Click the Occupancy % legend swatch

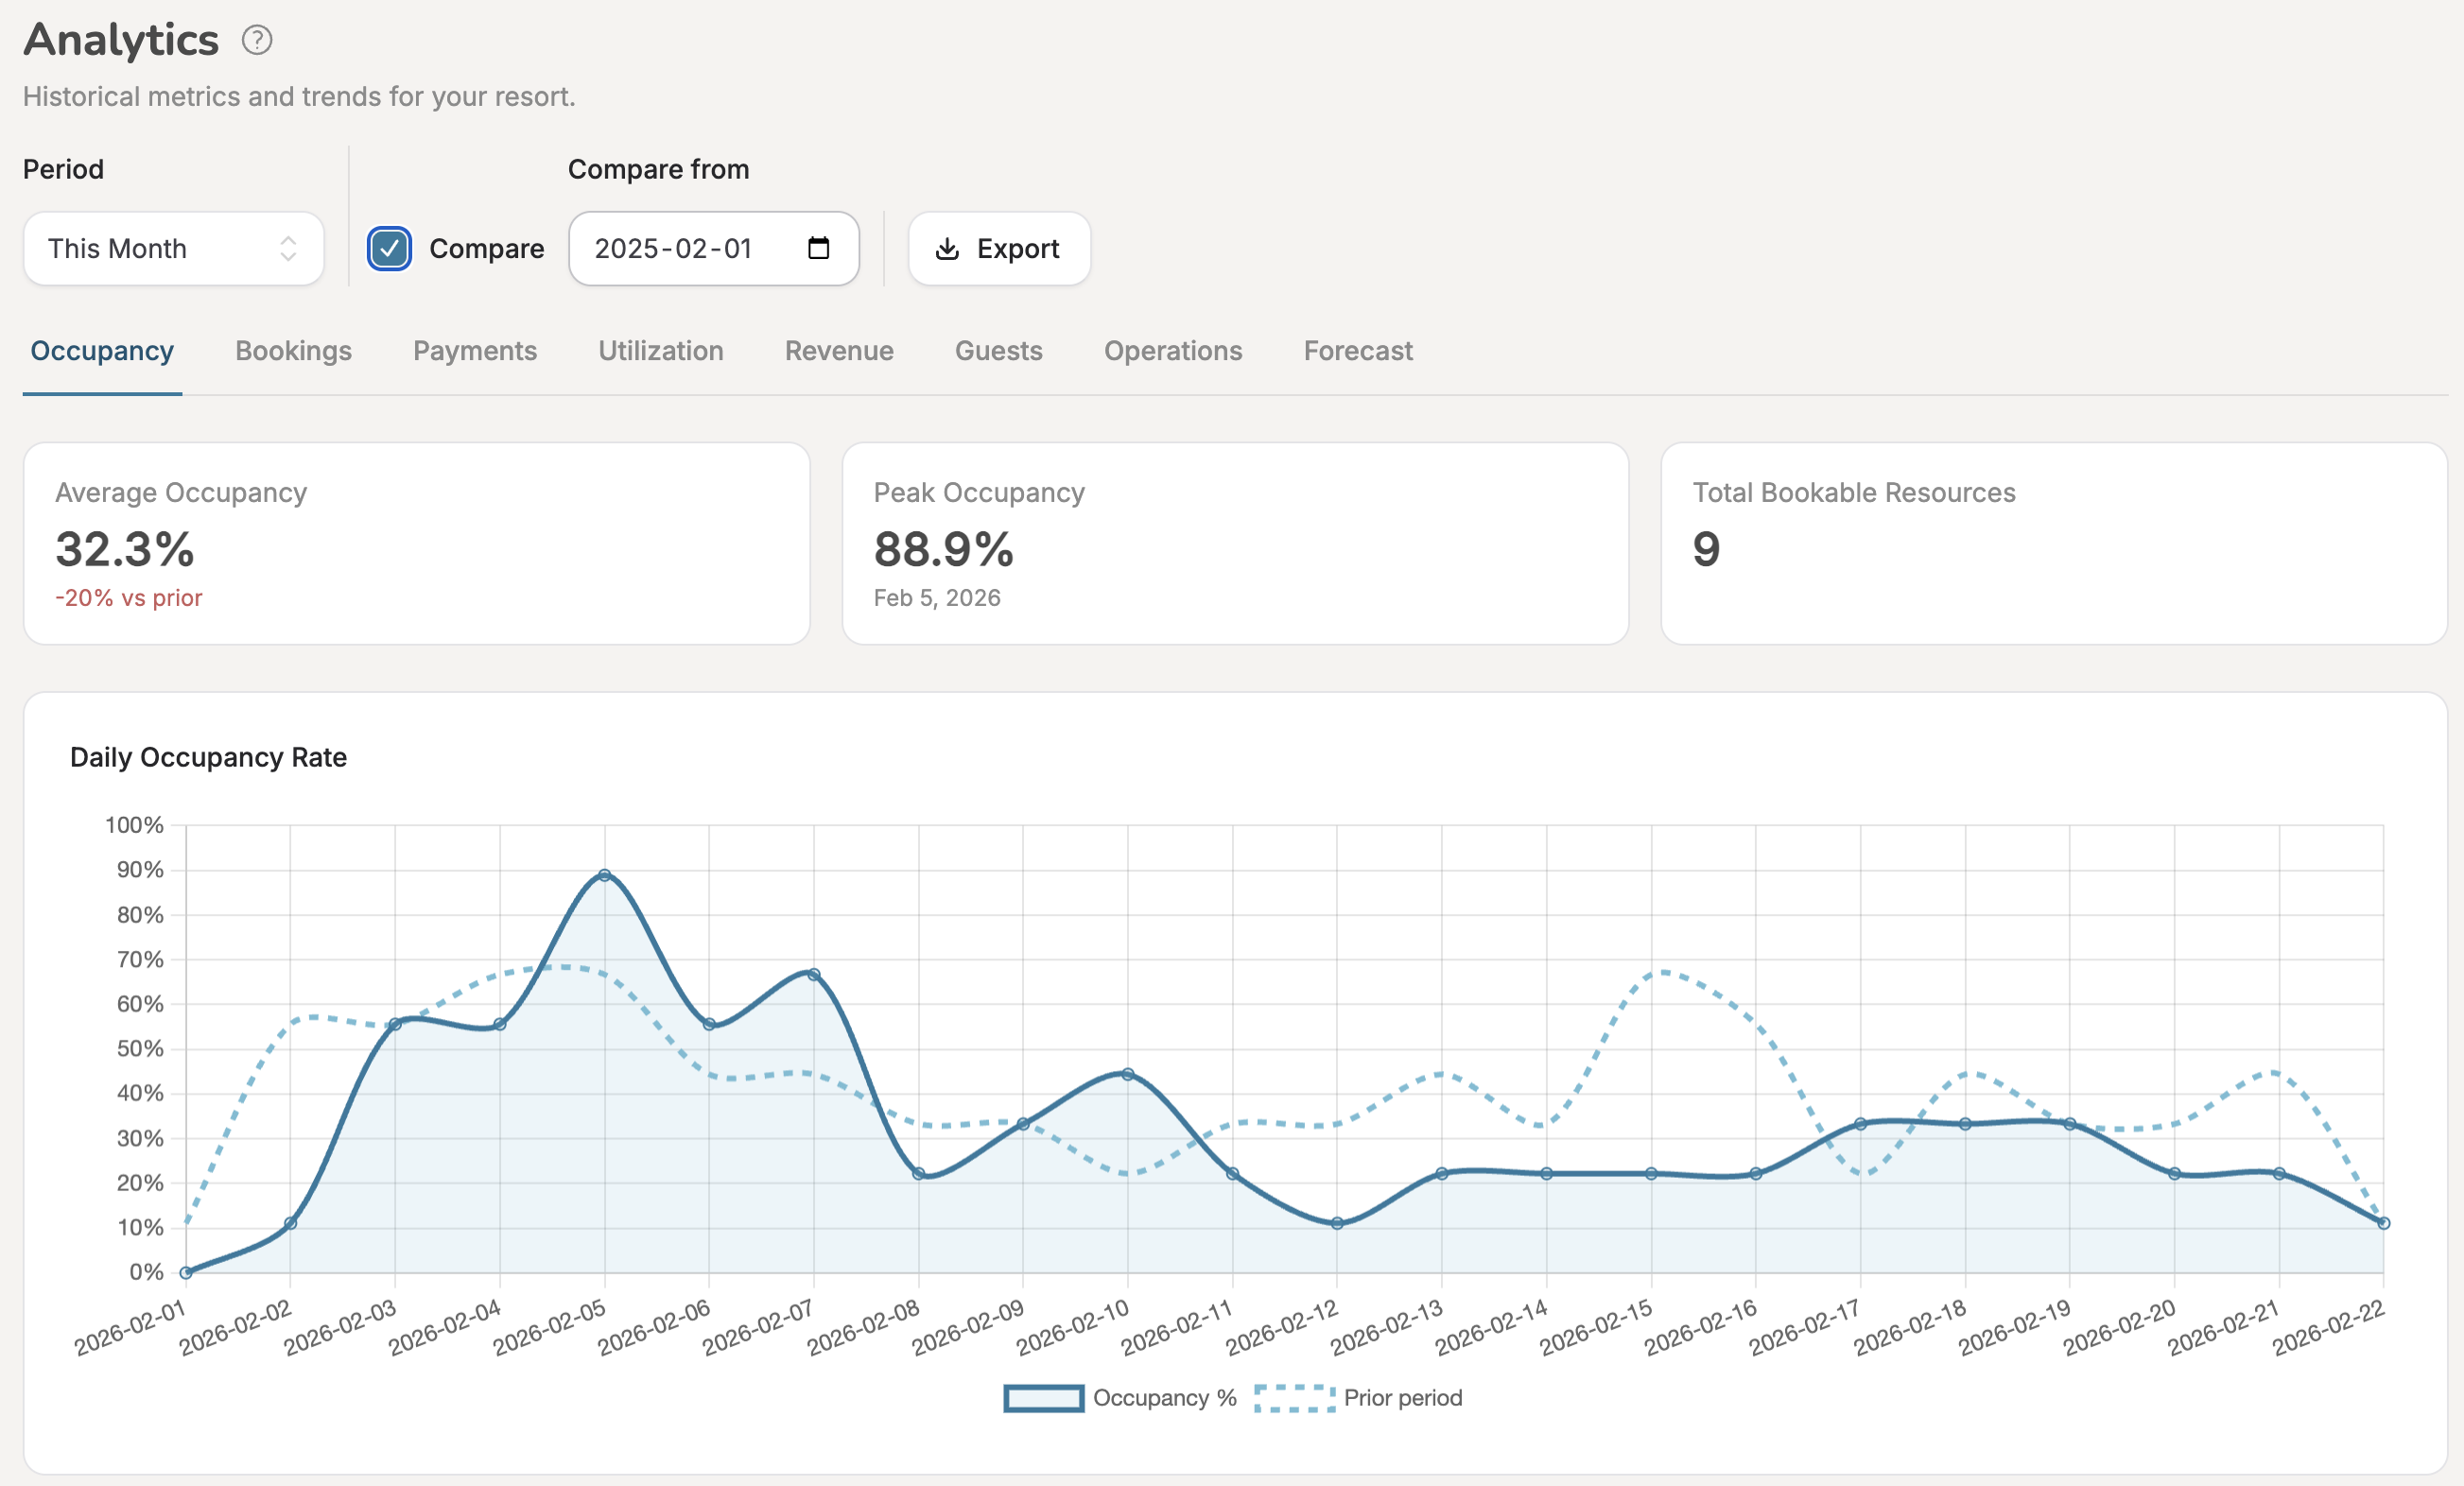point(1042,1398)
